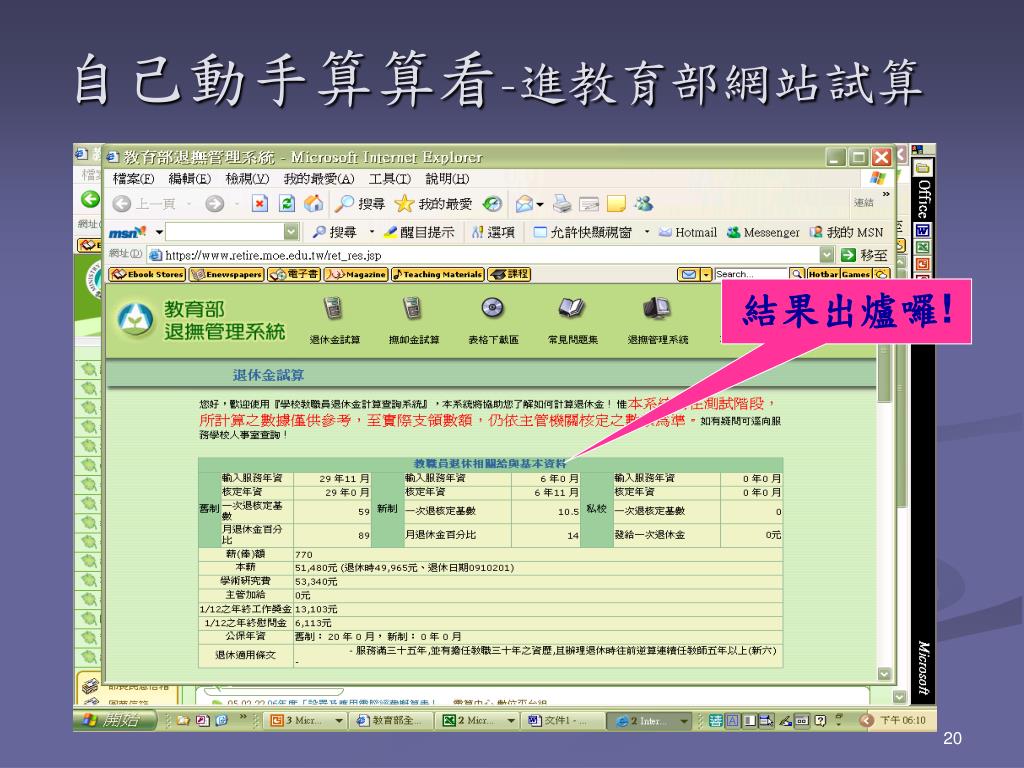Switch to 教育部全... taskbar window
Viewport: 1024px width, 768px height.
pos(393,720)
